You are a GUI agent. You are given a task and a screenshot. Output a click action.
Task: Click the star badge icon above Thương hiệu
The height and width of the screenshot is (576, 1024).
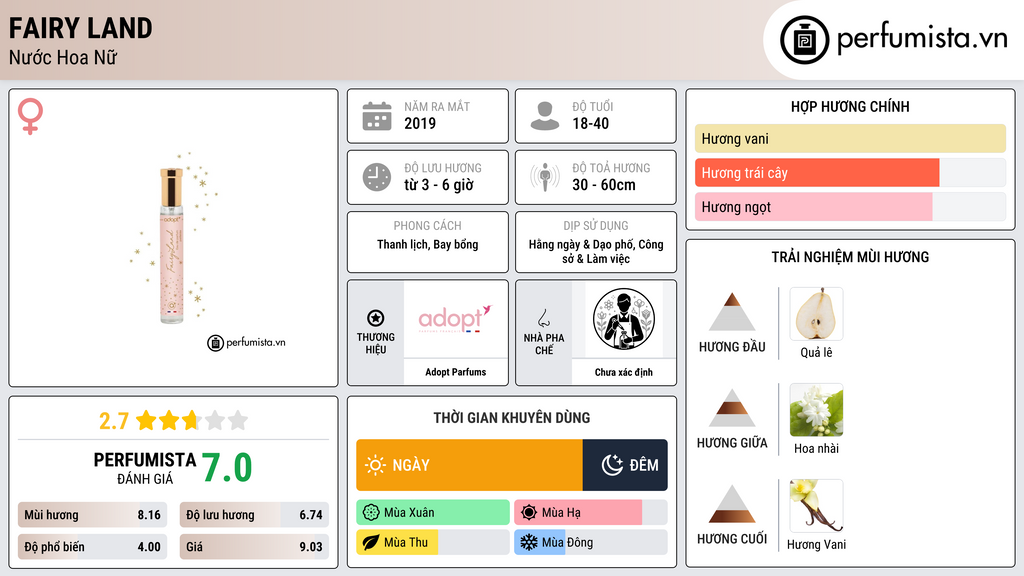pyautogui.click(x=376, y=318)
